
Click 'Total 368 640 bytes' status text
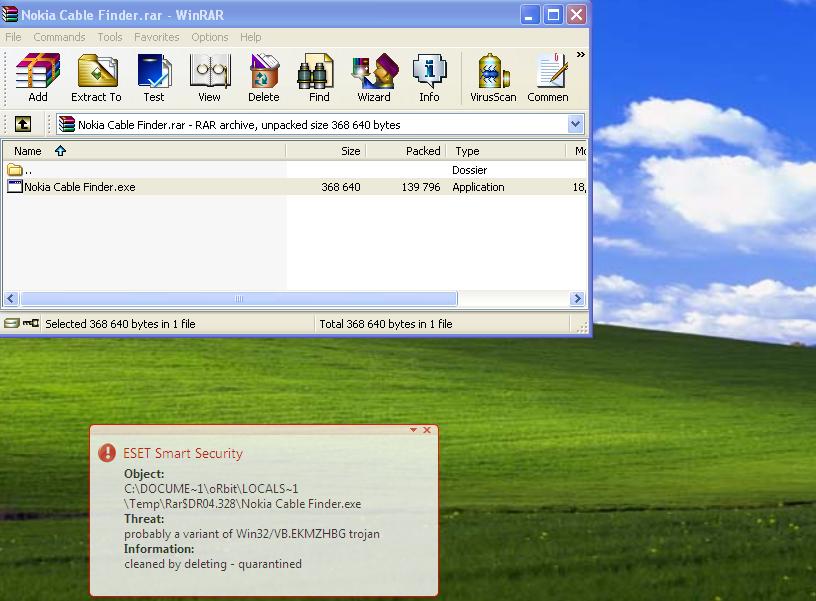386,324
